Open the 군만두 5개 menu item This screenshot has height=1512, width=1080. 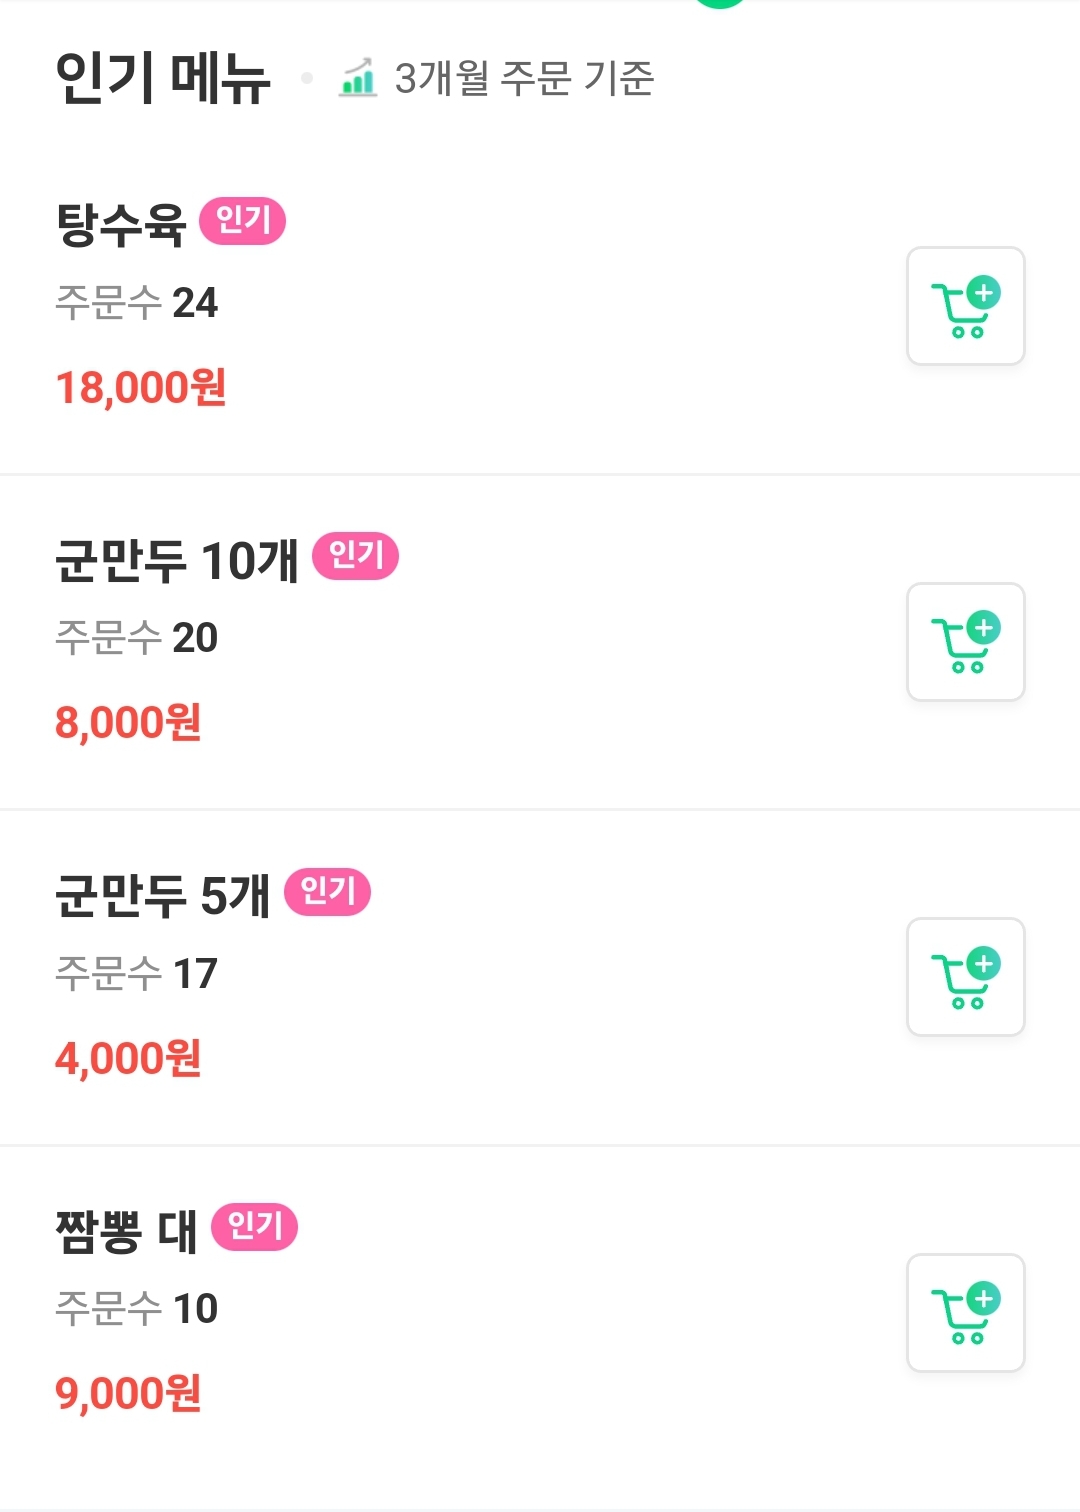coord(540,977)
